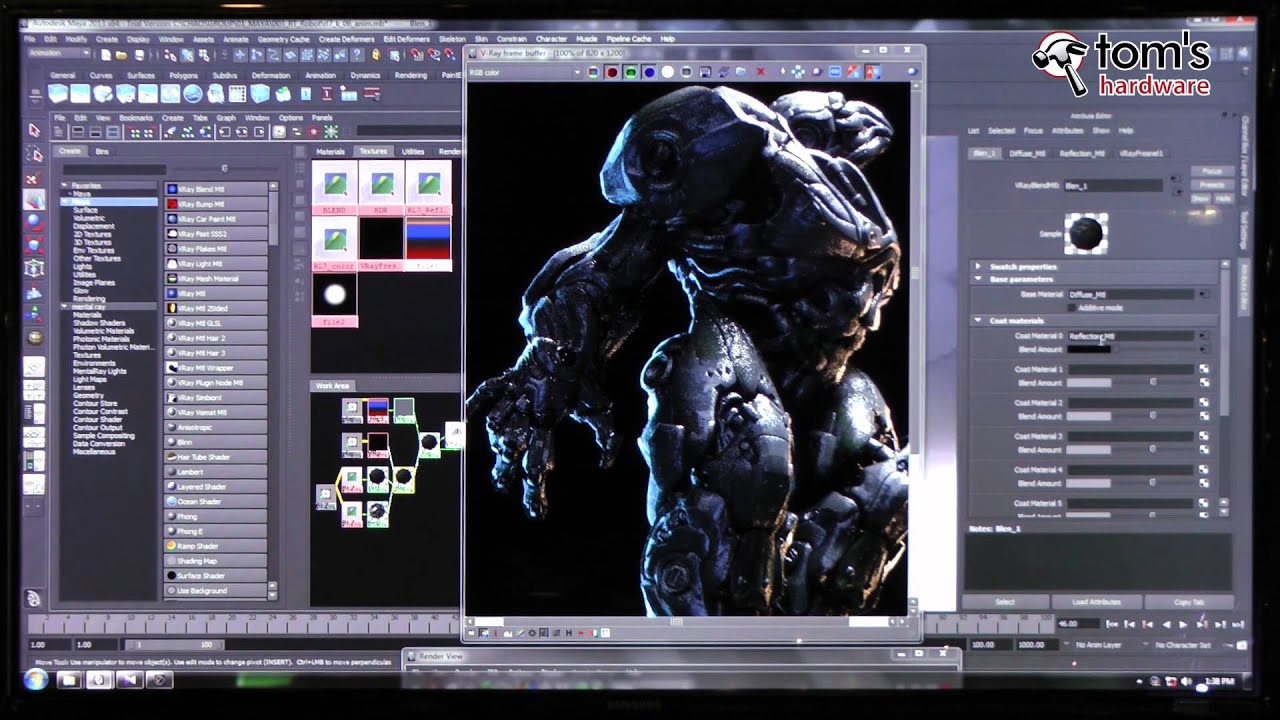Choose the Paint Selection tool
1280x720 pixels.
(x=34, y=177)
